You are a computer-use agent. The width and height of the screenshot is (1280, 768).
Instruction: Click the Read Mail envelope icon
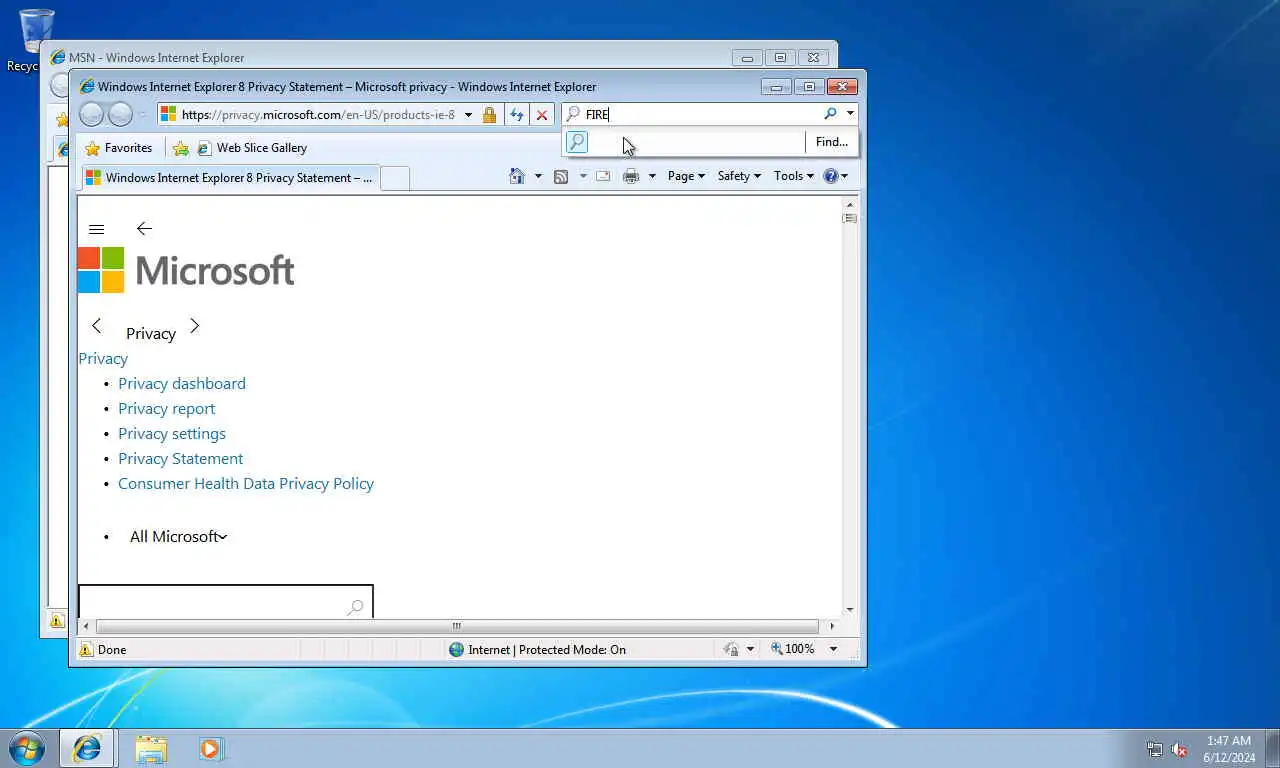coord(603,176)
